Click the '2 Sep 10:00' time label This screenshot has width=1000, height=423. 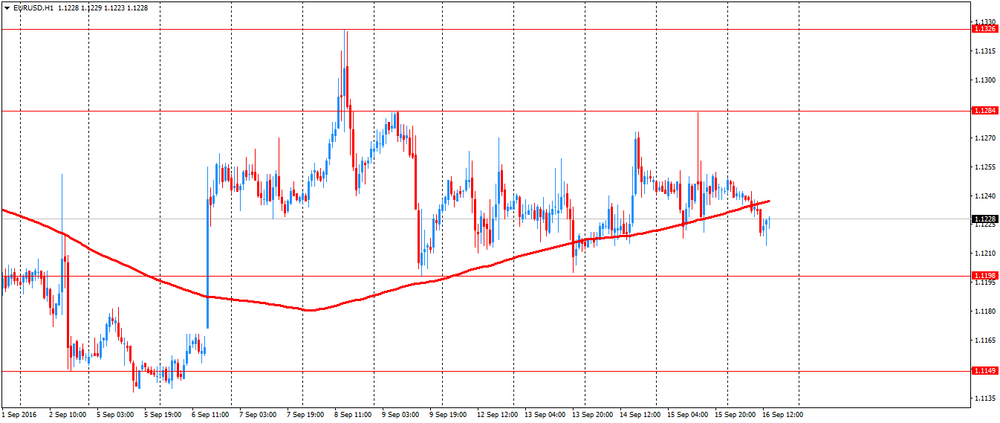pos(68,415)
